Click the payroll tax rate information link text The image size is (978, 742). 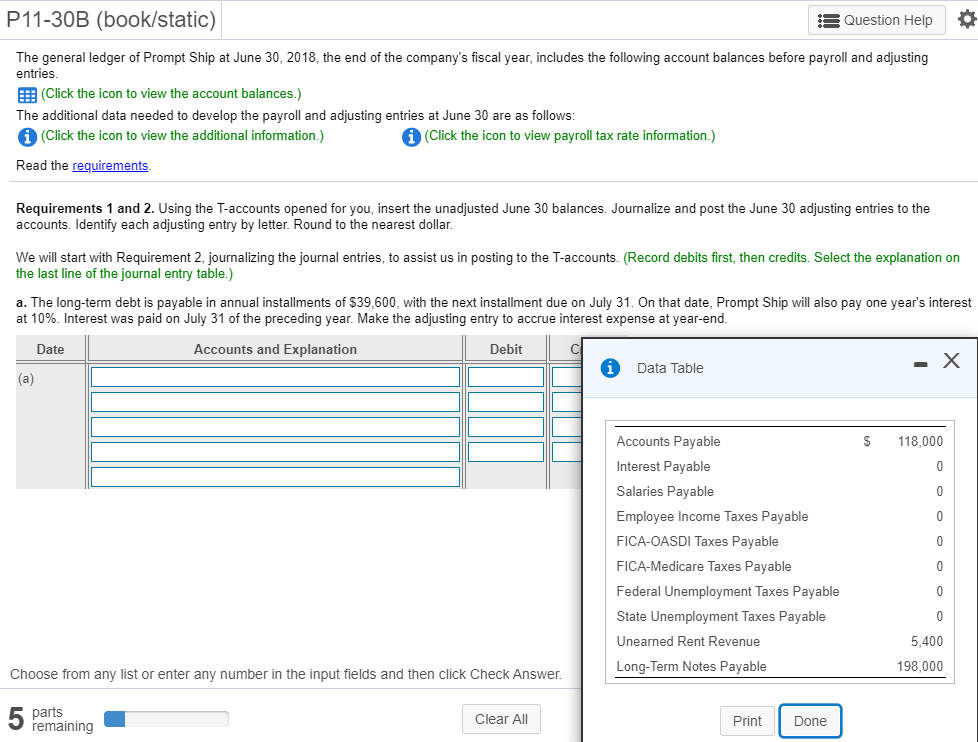(570, 135)
